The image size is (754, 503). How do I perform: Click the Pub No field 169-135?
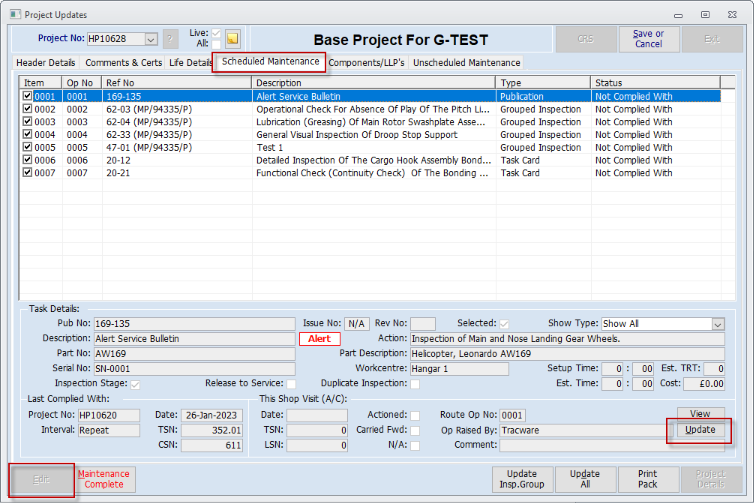click(x=194, y=324)
